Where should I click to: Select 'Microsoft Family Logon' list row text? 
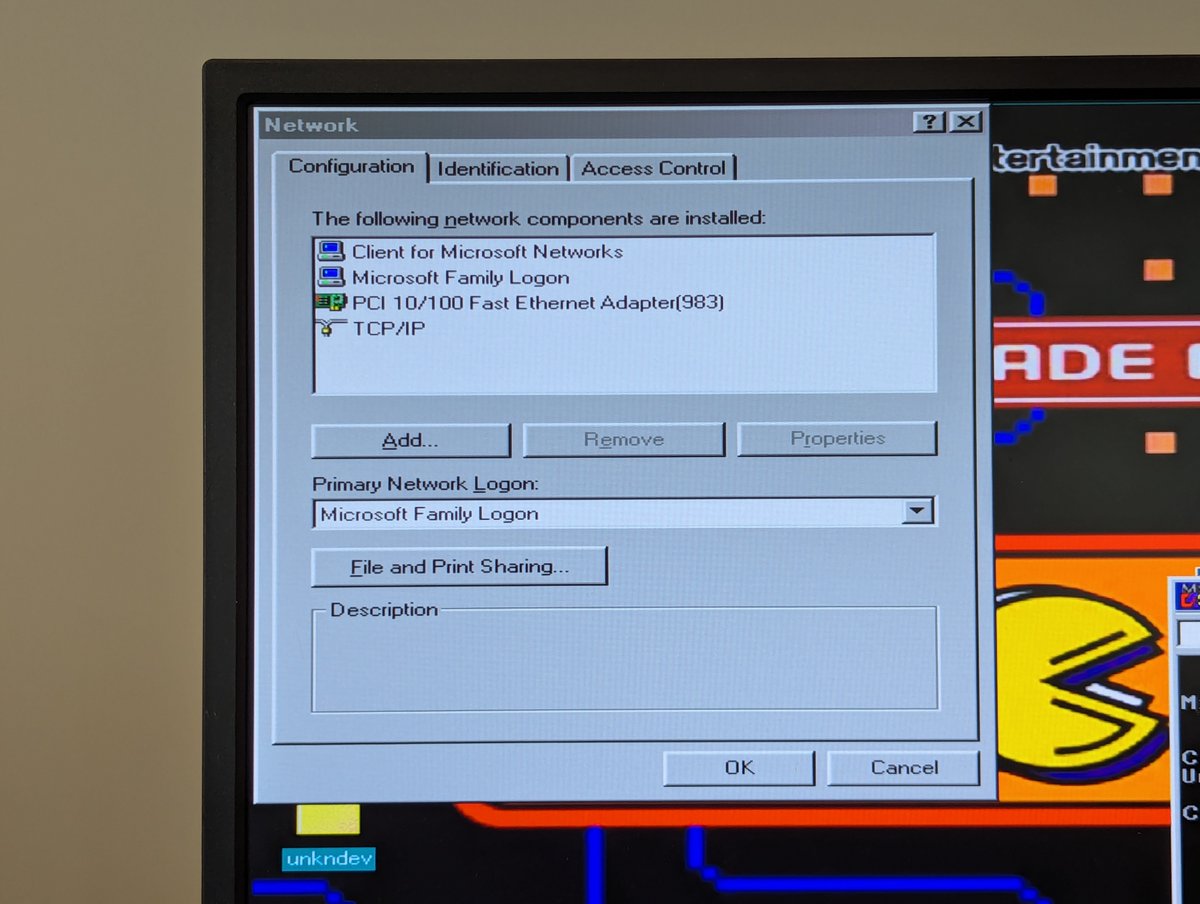point(460,278)
